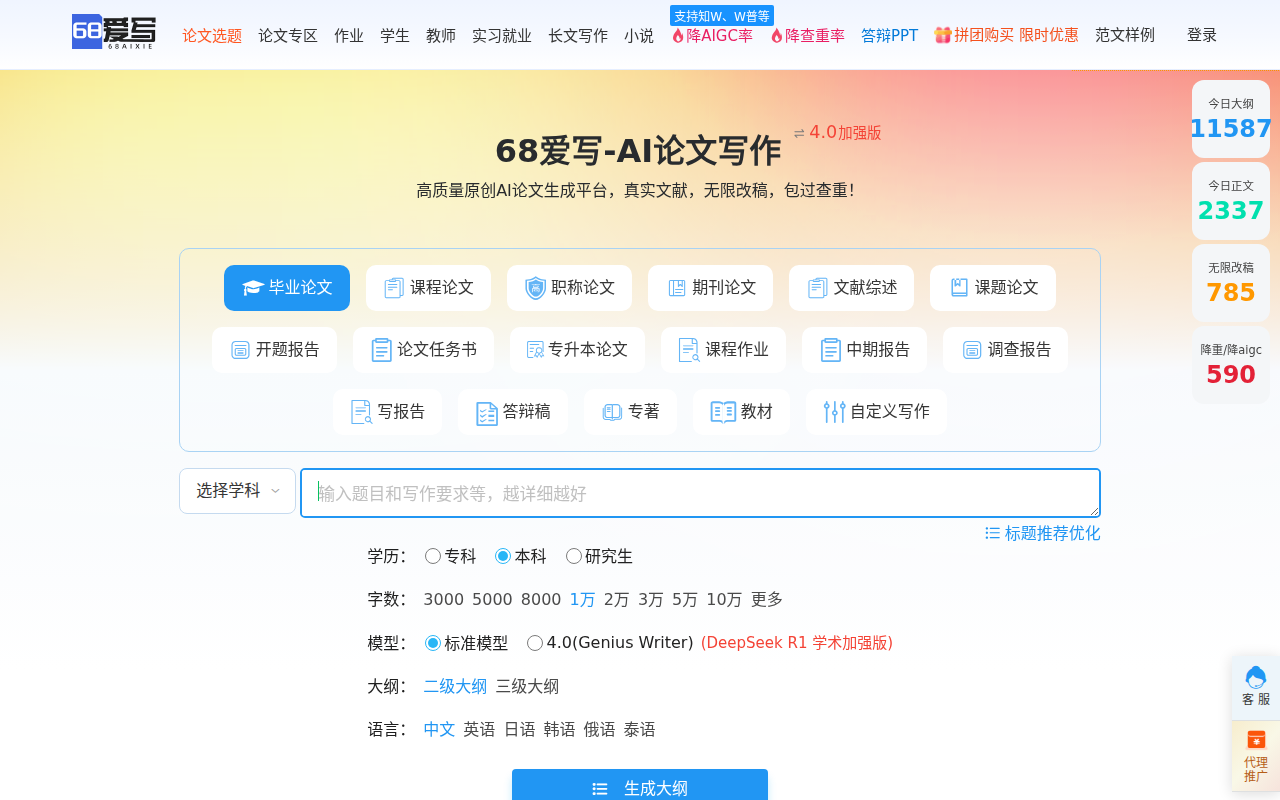
Task: Click the 课程作业 icon
Action: [689, 350]
